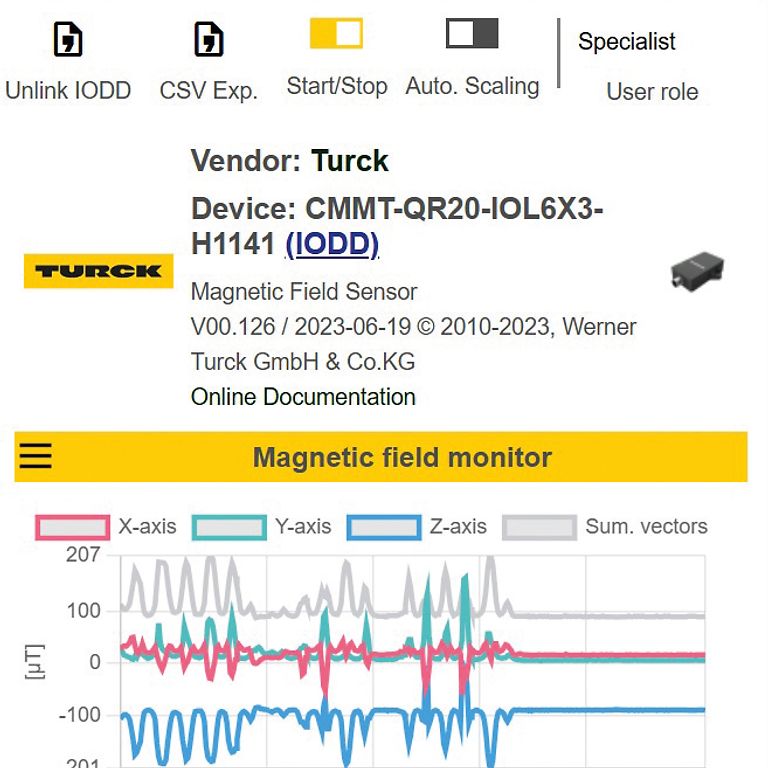Screen dimensions: 768x768
Task: Export data with the CSV Exp. icon
Action: (x=208, y=40)
